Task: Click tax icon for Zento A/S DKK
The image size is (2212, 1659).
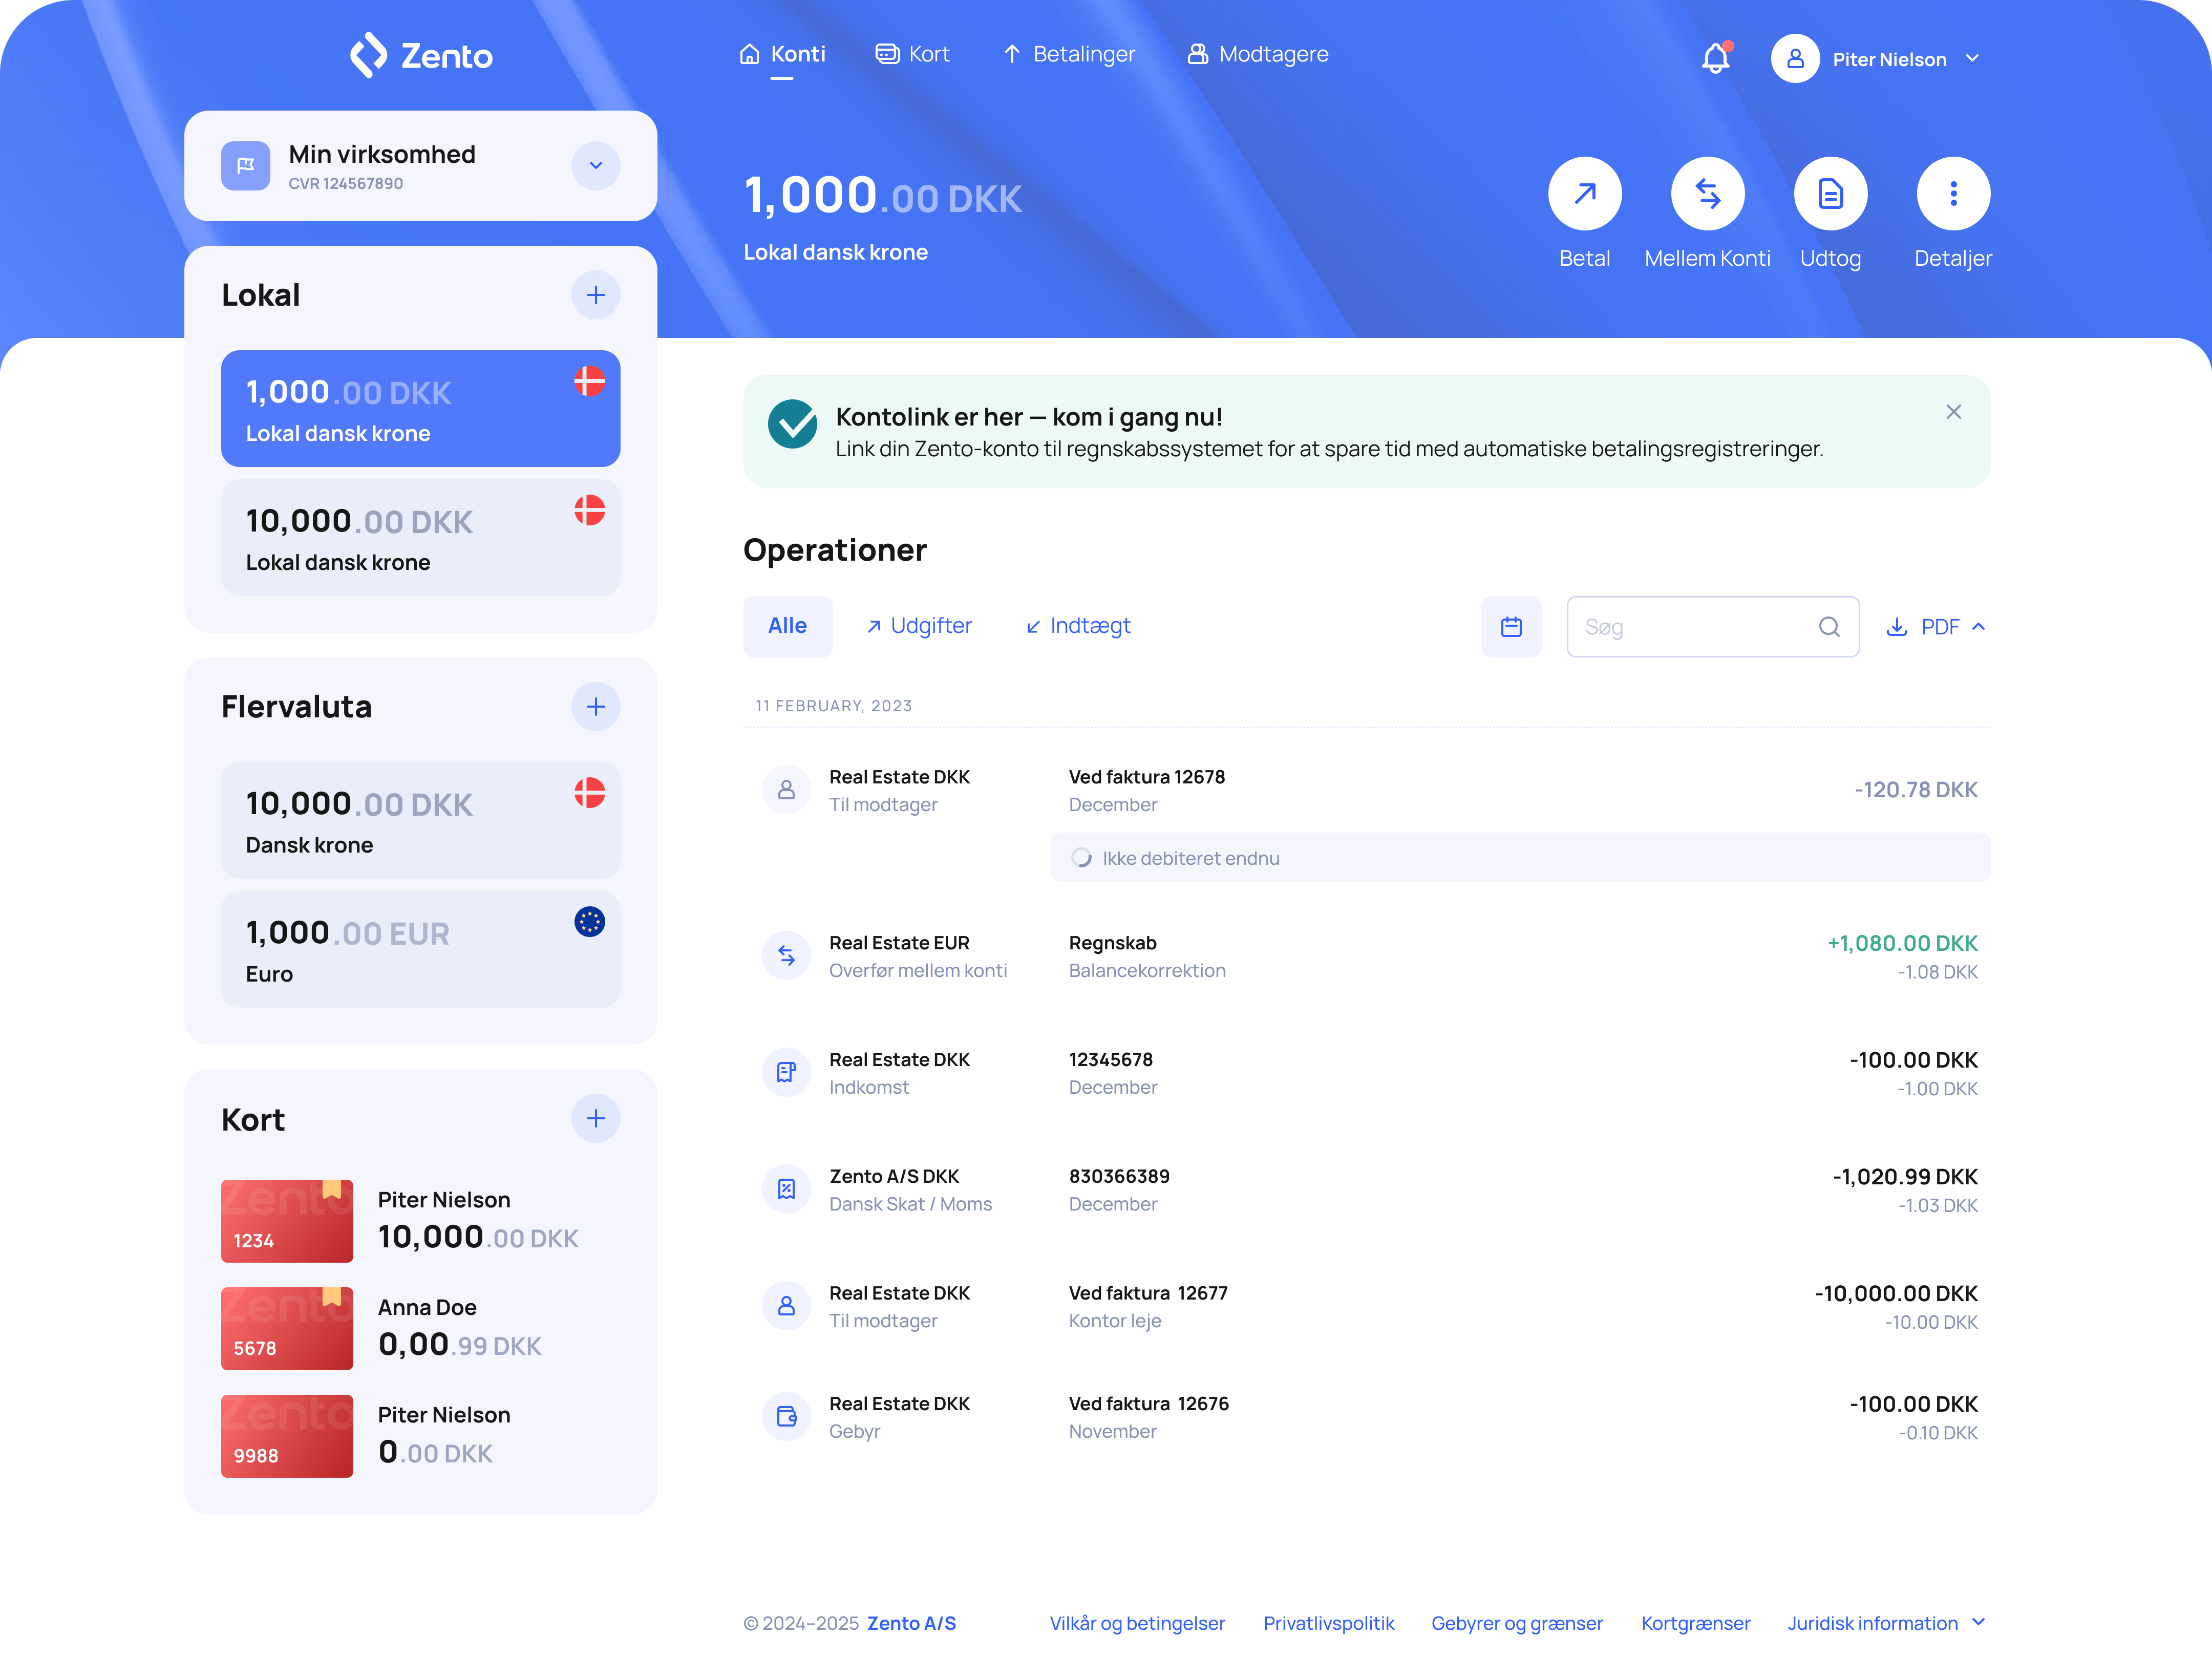Action: pyautogui.click(x=786, y=1189)
